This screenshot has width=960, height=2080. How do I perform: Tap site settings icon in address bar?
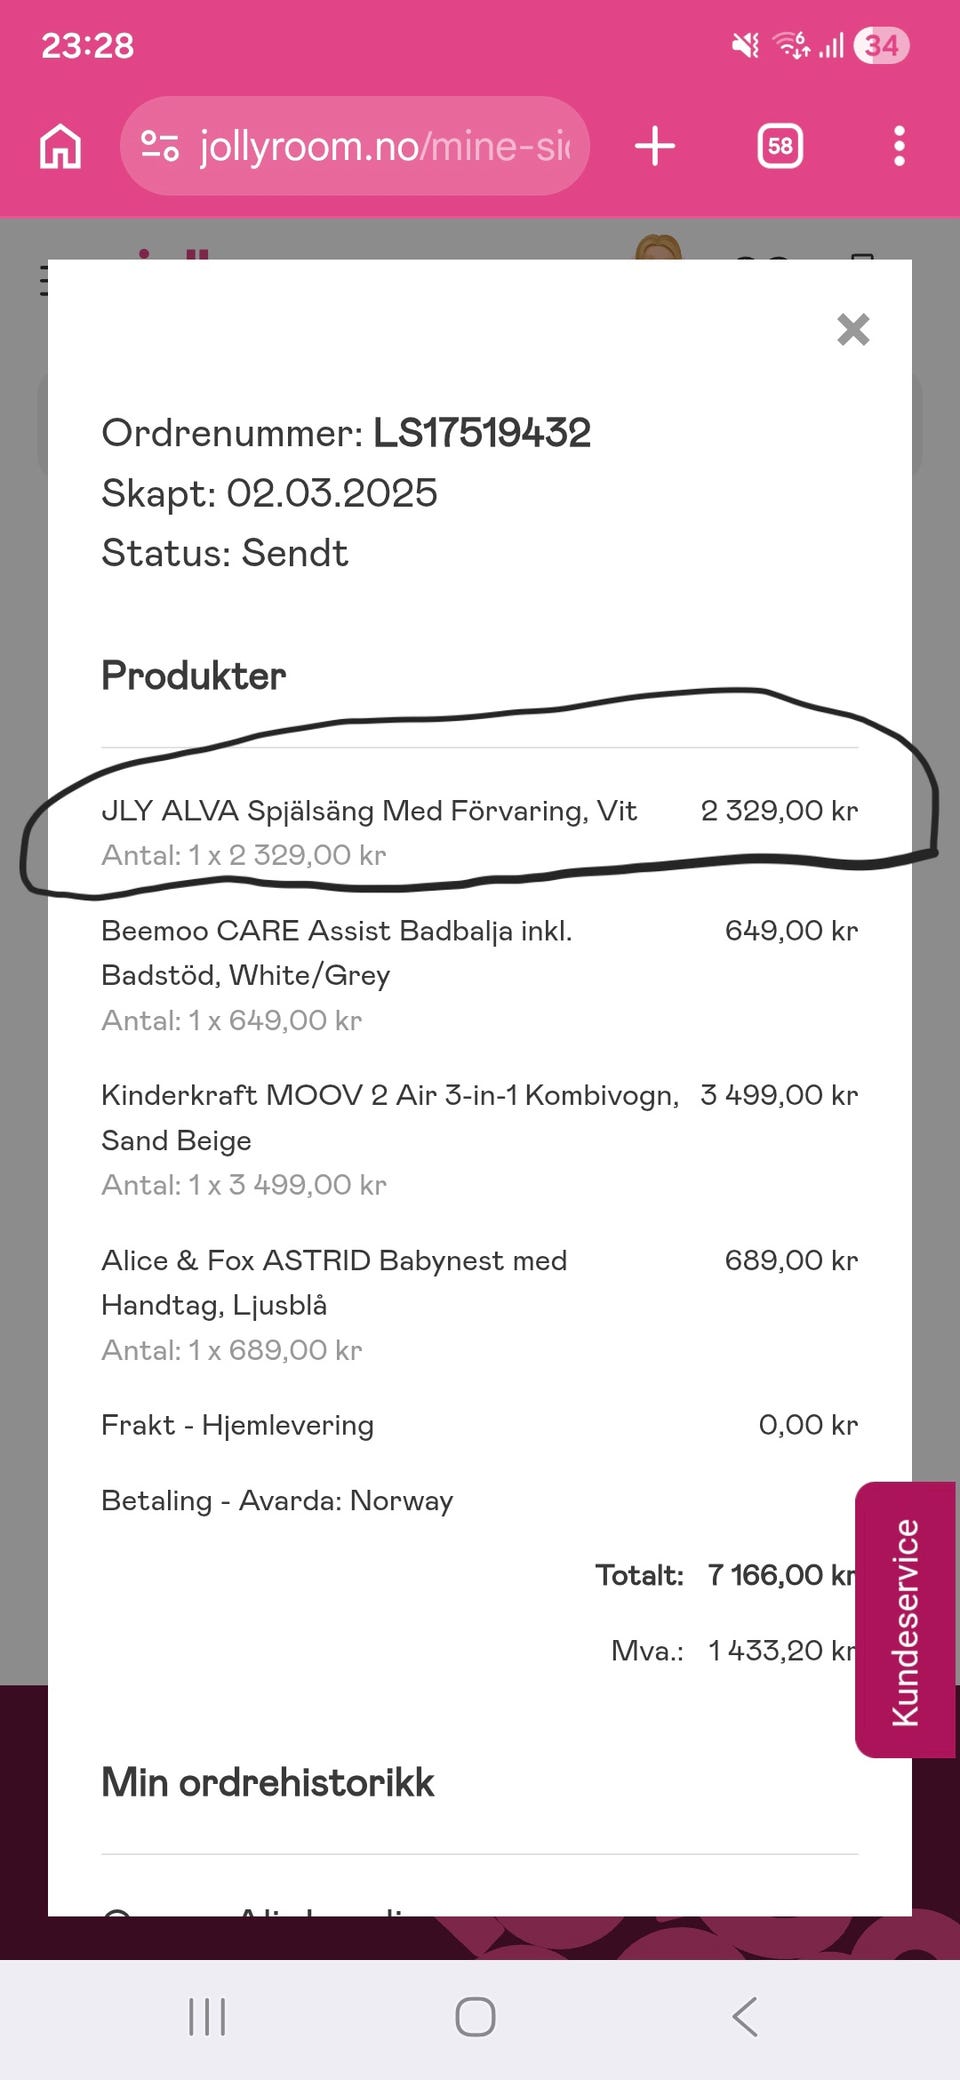pos(159,146)
